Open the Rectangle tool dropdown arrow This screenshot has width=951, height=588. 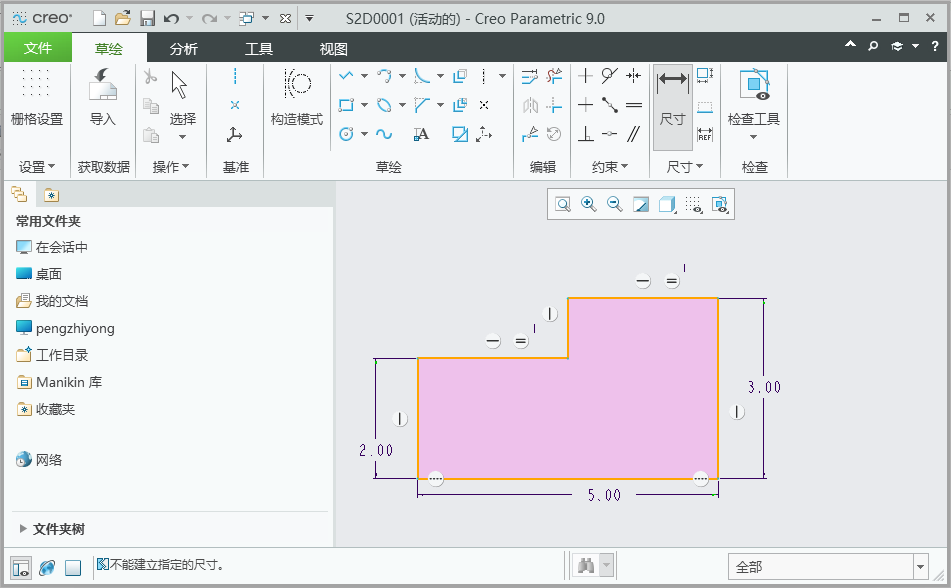[x=364, y=105]
